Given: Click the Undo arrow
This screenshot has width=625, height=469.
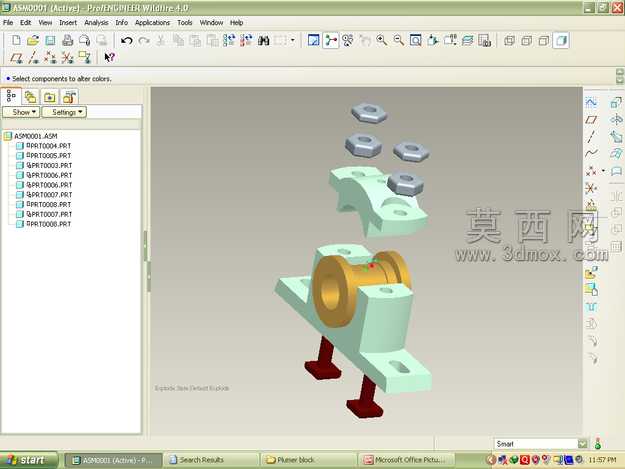Looking at the screenshot, I should pyautogui.click(x=127, y=41).
